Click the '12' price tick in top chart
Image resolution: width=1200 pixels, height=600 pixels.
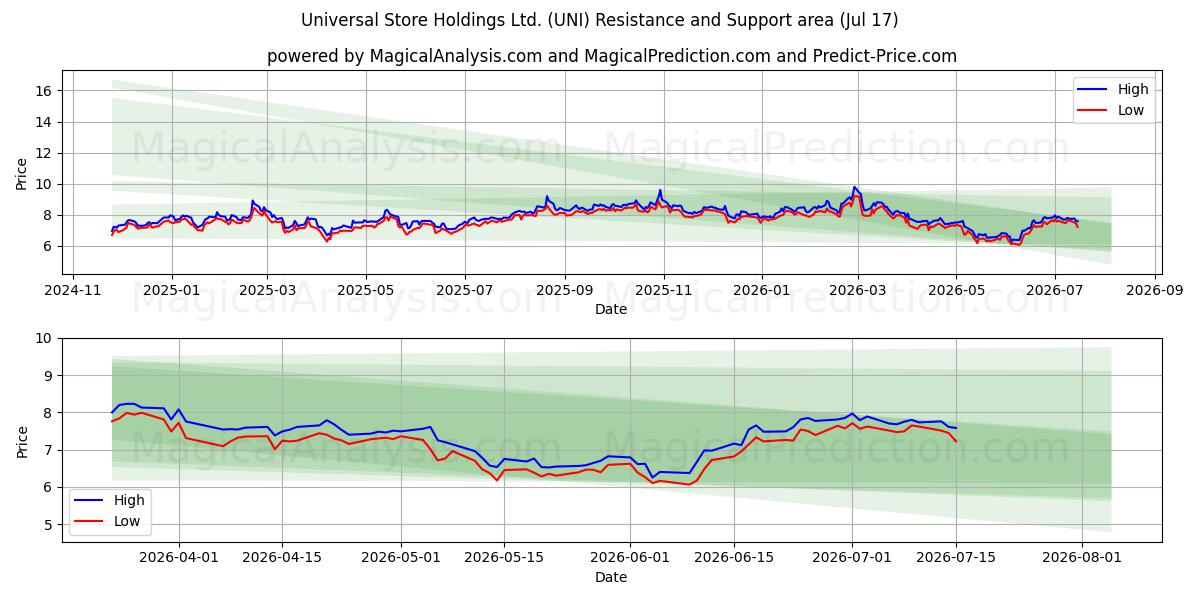point(45,153)
